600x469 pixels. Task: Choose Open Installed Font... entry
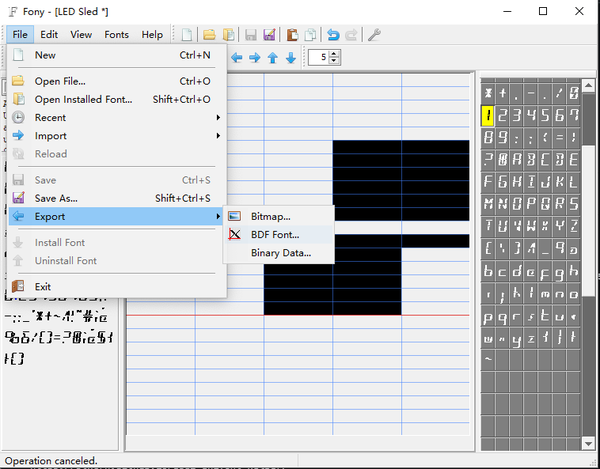tap(117, 99)
